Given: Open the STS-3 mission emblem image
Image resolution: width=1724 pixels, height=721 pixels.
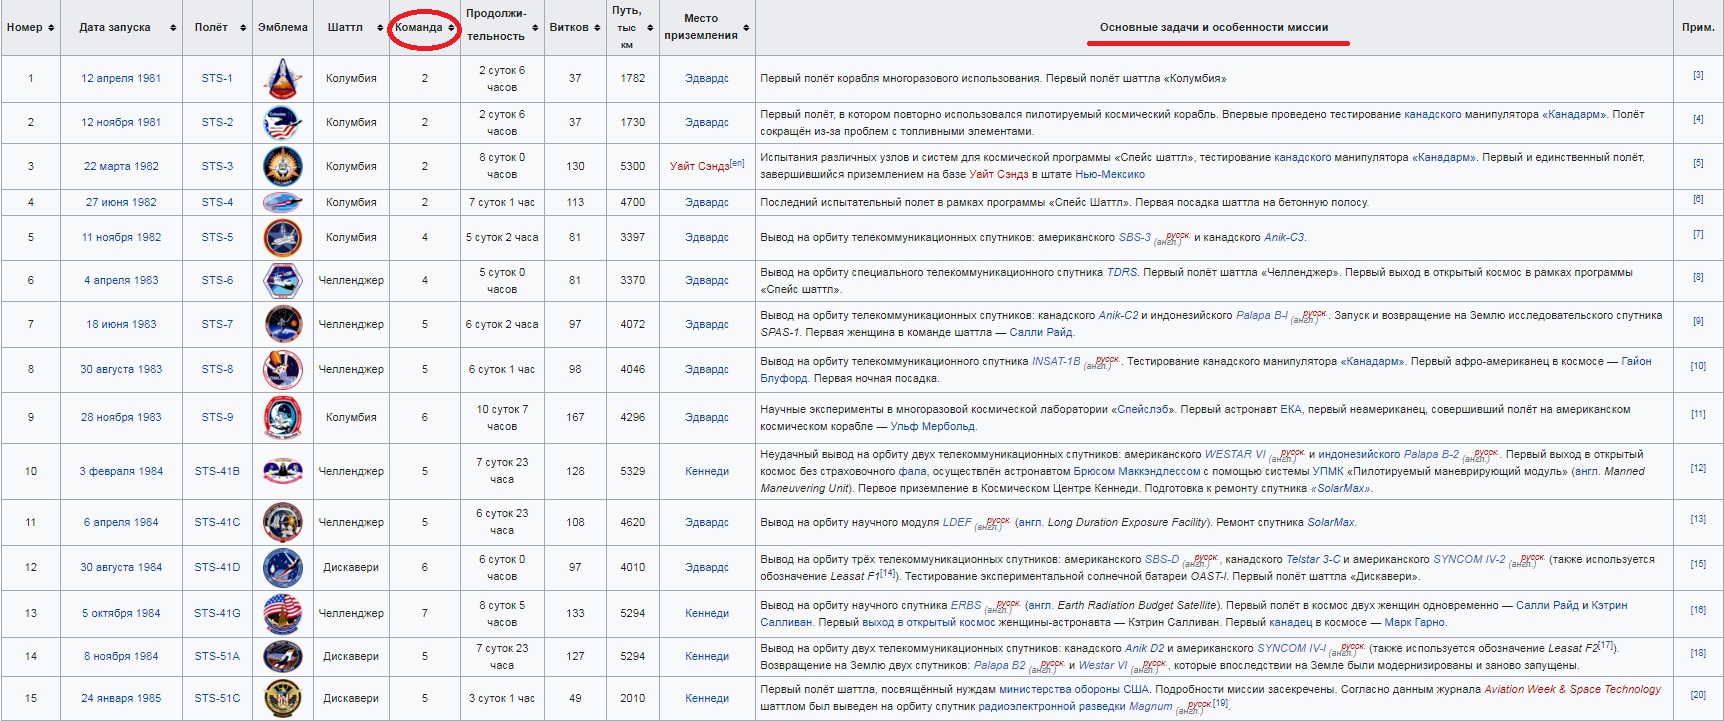Looking at the screenshot, I should tap(282, 166).
